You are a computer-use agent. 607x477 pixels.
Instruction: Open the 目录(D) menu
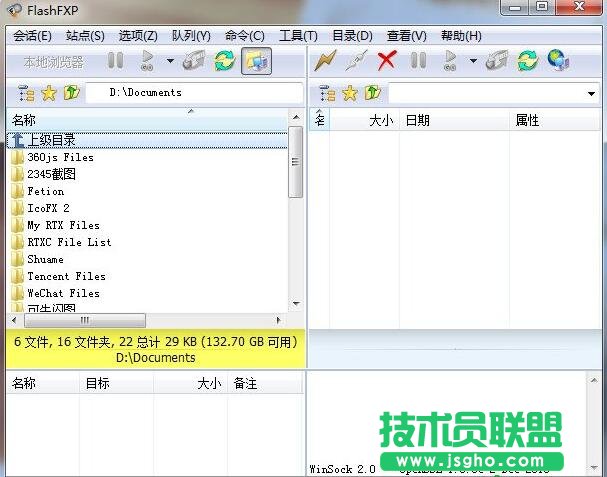click(x=353, y=36)
